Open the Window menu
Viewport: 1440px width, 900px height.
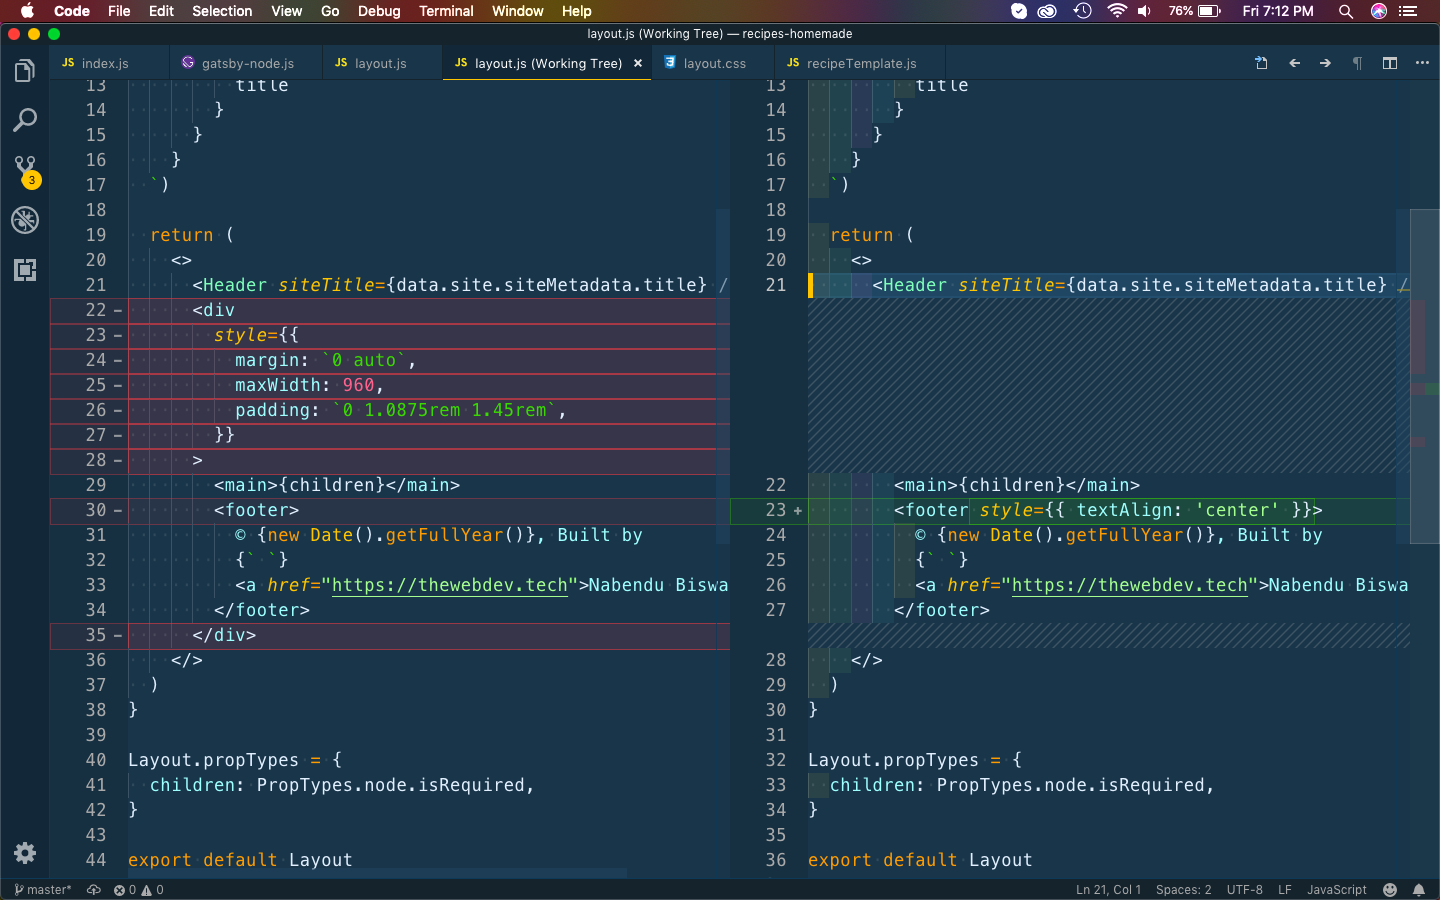tap(517, 11)
